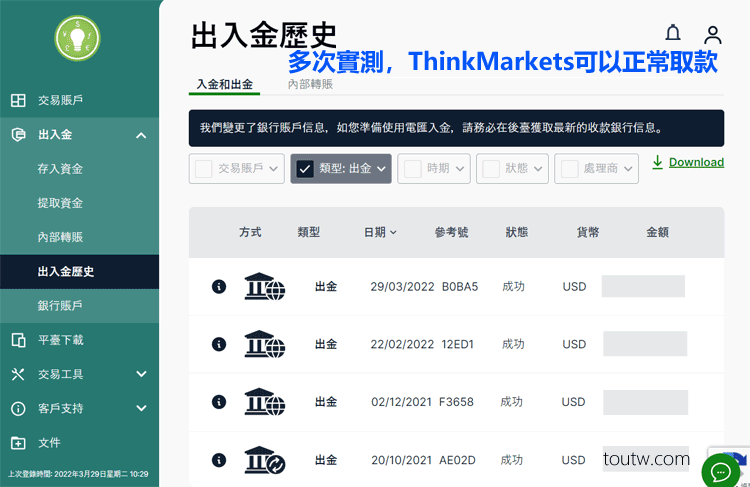Image resolution: width=750 pixels, height=487 pixels.
Task: Click the 貨幣 column header
Action: (588, 232)
